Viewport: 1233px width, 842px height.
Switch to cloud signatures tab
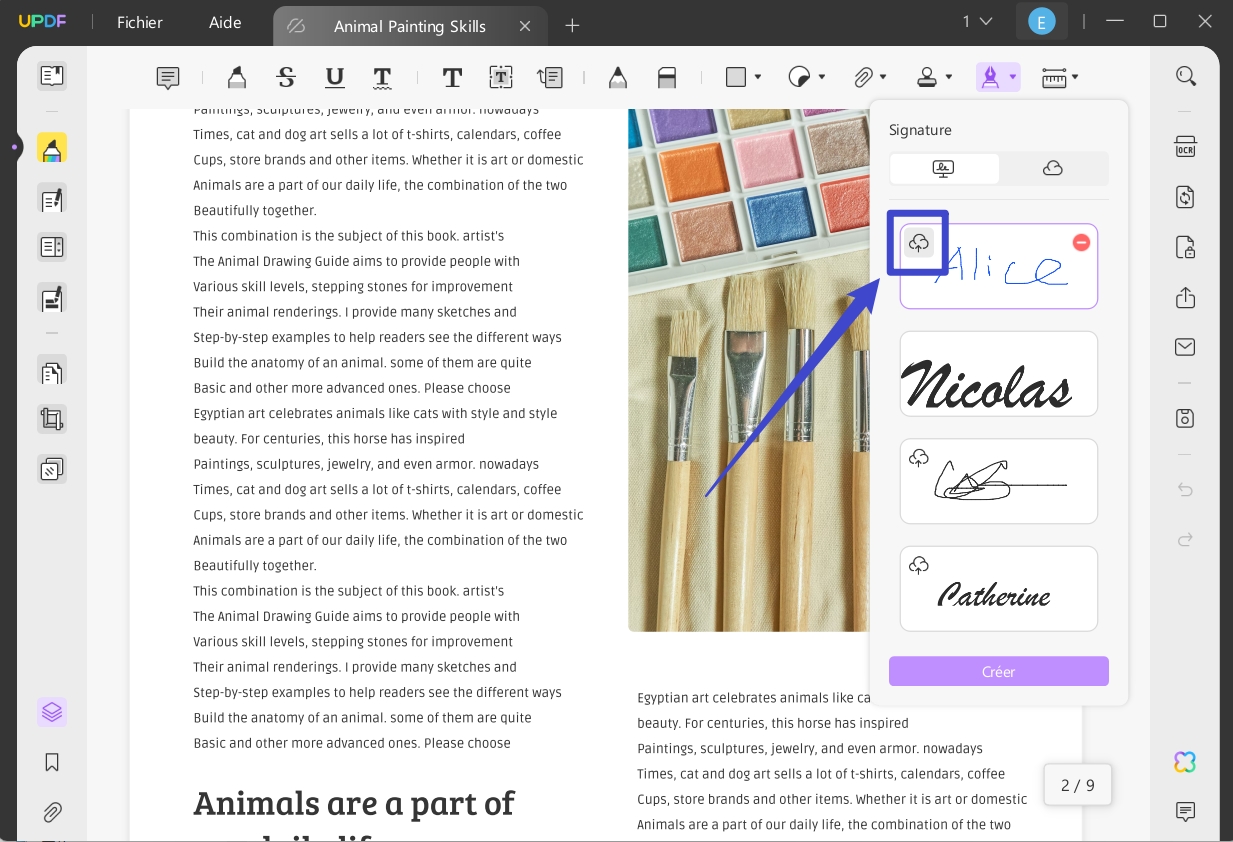point(1053,169)
